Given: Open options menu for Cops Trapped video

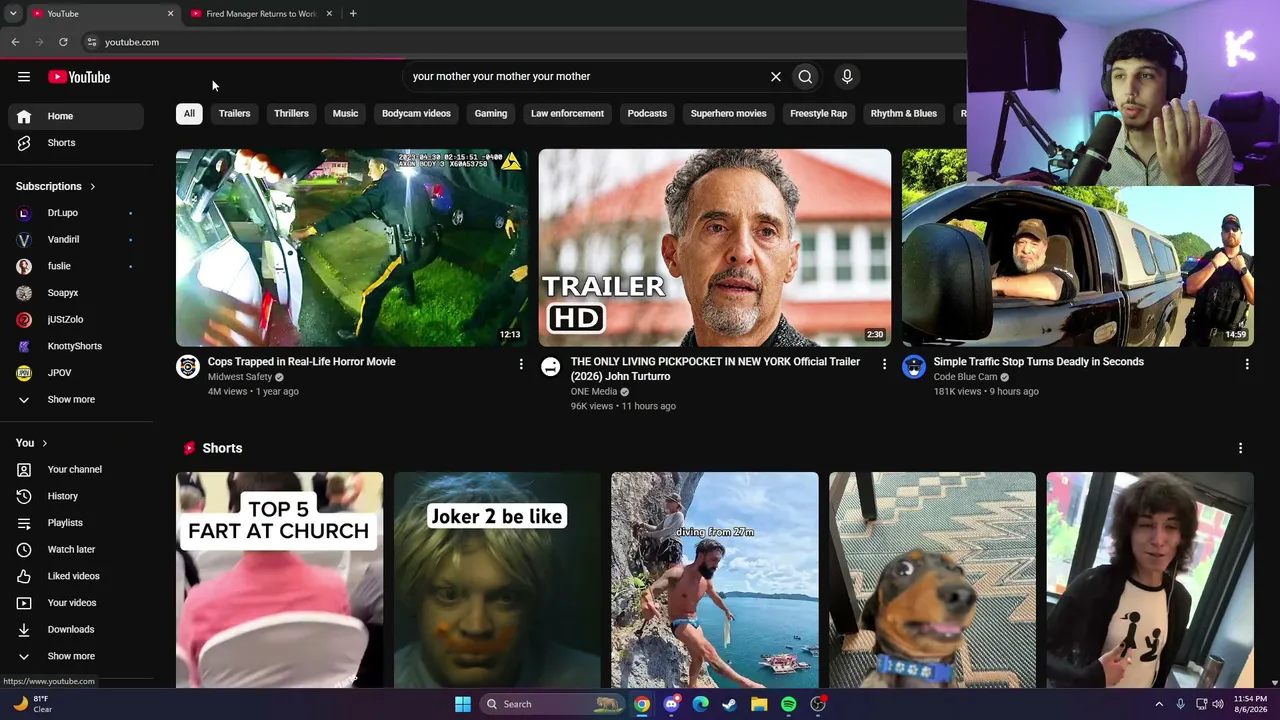Looking at the screenshot, I should 521,365.
